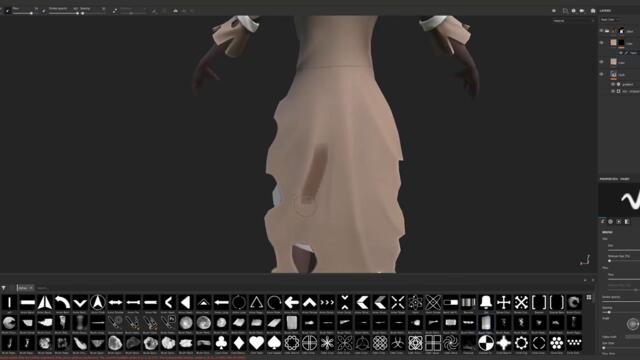This screenshot has height=360, width=640.
Task: Select the black mask thumbnail on second layer
Action: 621,43
